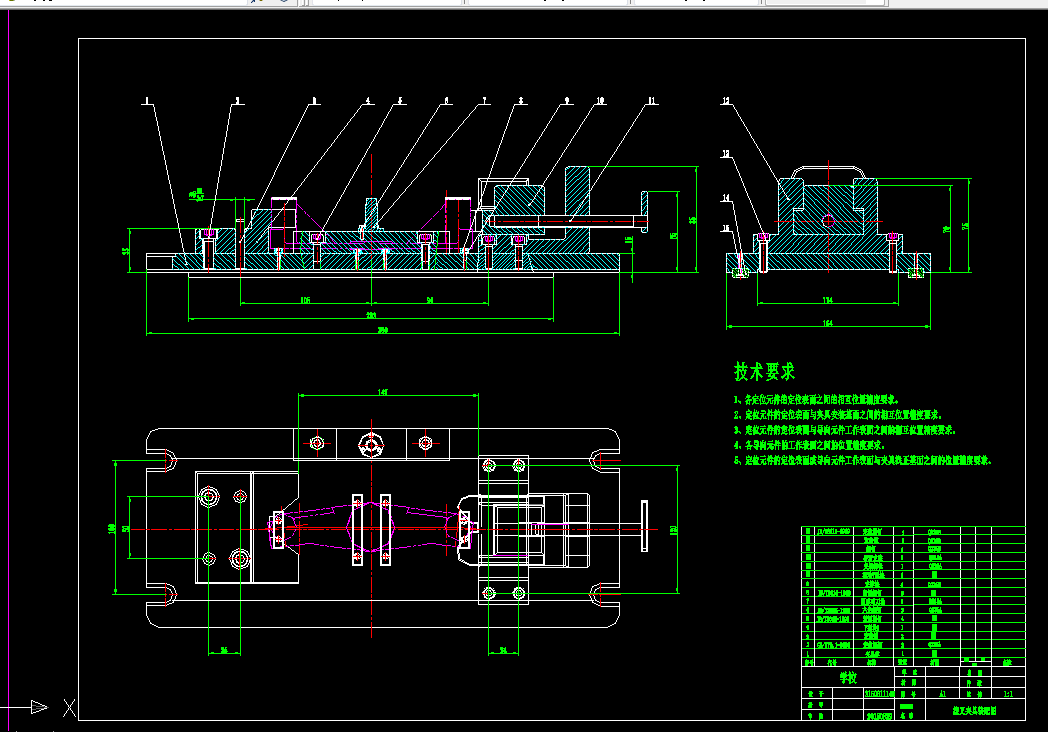Select the 学校 text in title block
Viewport: 1048px width, 732px height.
[848, 677]
